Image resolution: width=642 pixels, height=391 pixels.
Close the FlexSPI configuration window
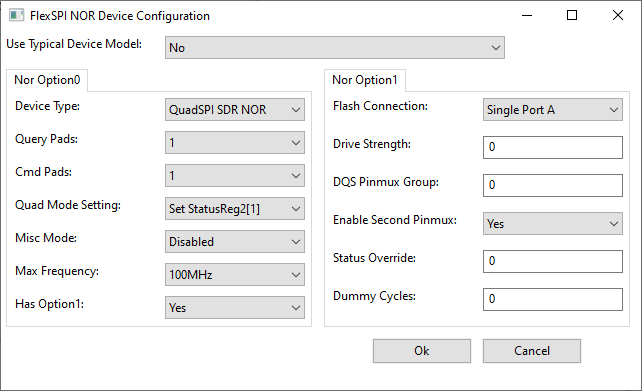click(x=618, y=16)
